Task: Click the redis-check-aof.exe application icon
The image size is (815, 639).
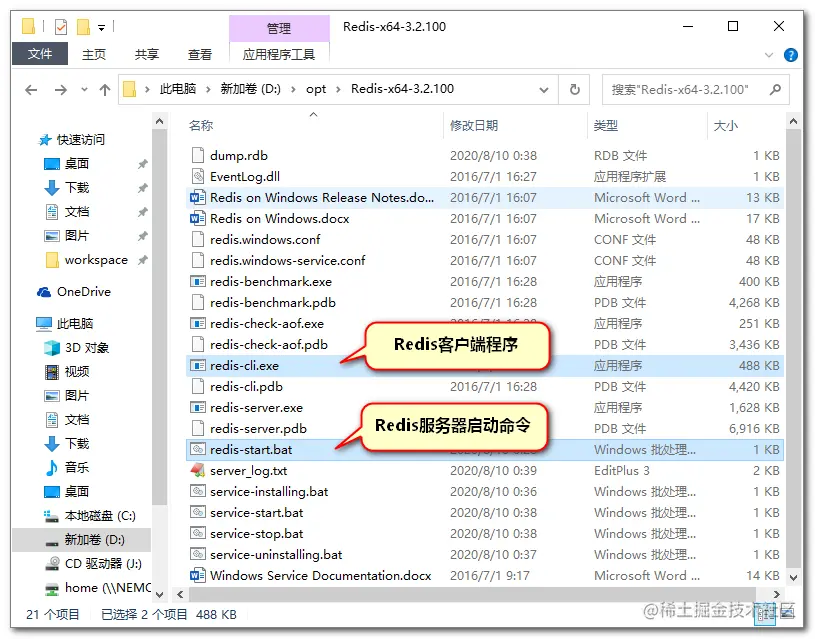Action: (x=198, y=323)
